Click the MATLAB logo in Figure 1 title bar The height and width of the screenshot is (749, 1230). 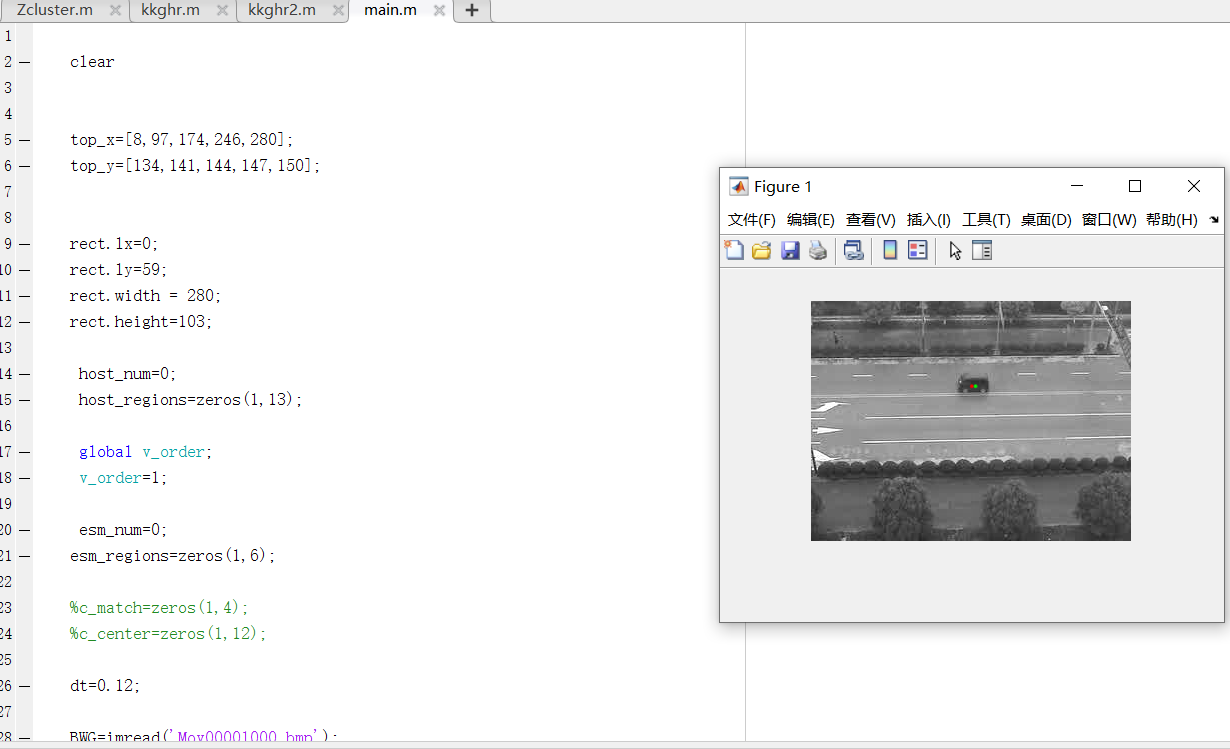[738, 186]
